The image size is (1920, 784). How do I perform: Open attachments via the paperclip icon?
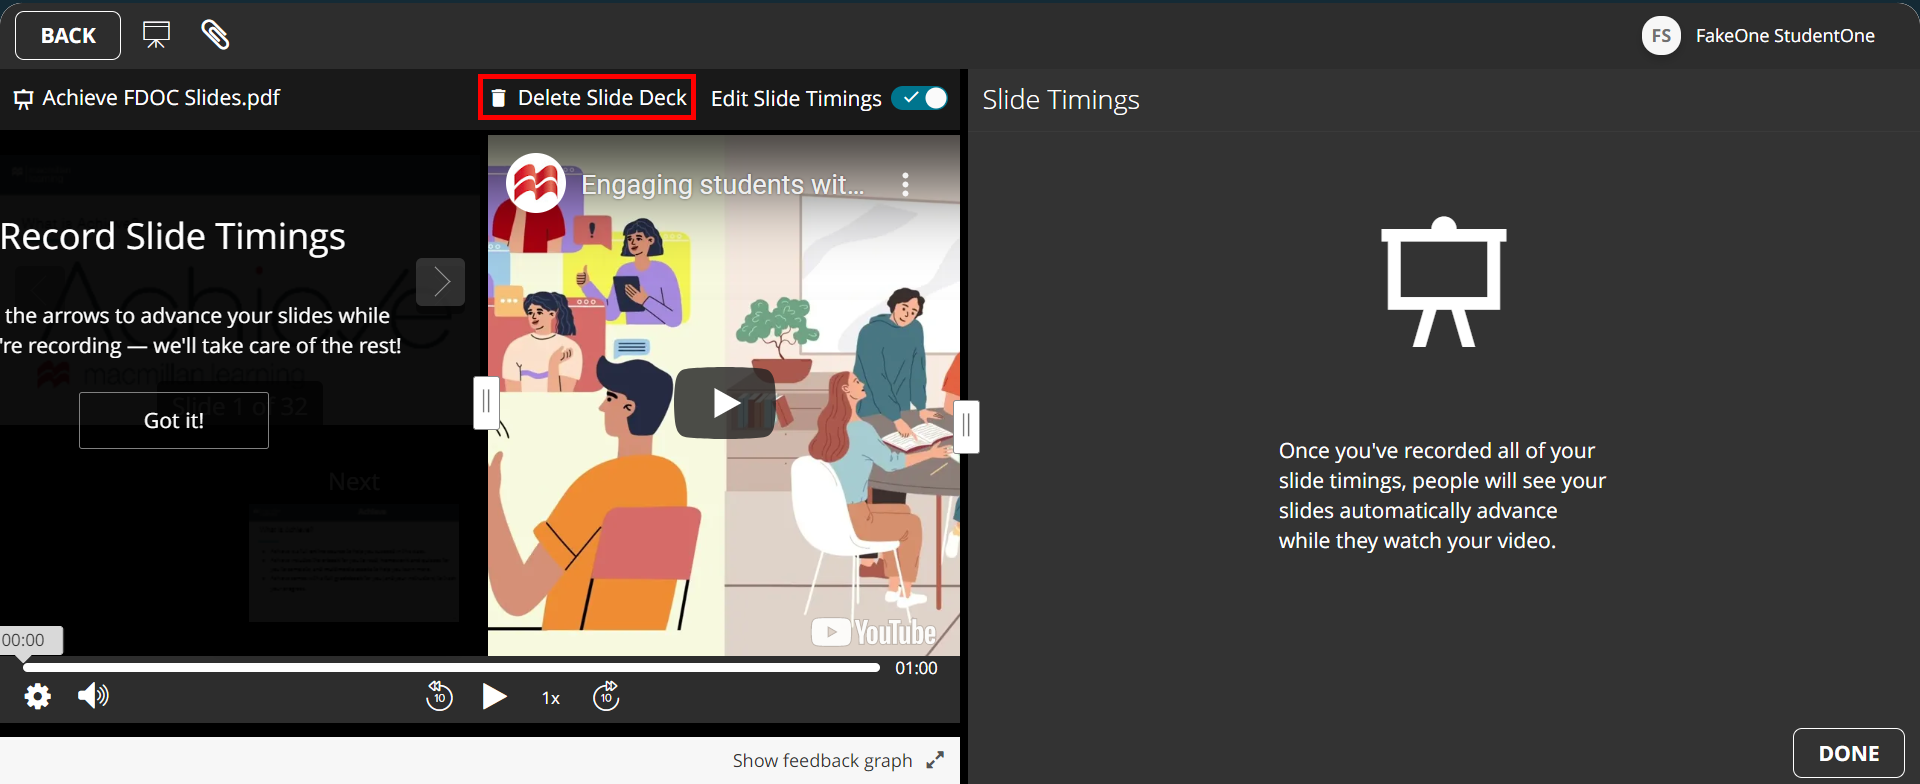(x=215, y=35)
